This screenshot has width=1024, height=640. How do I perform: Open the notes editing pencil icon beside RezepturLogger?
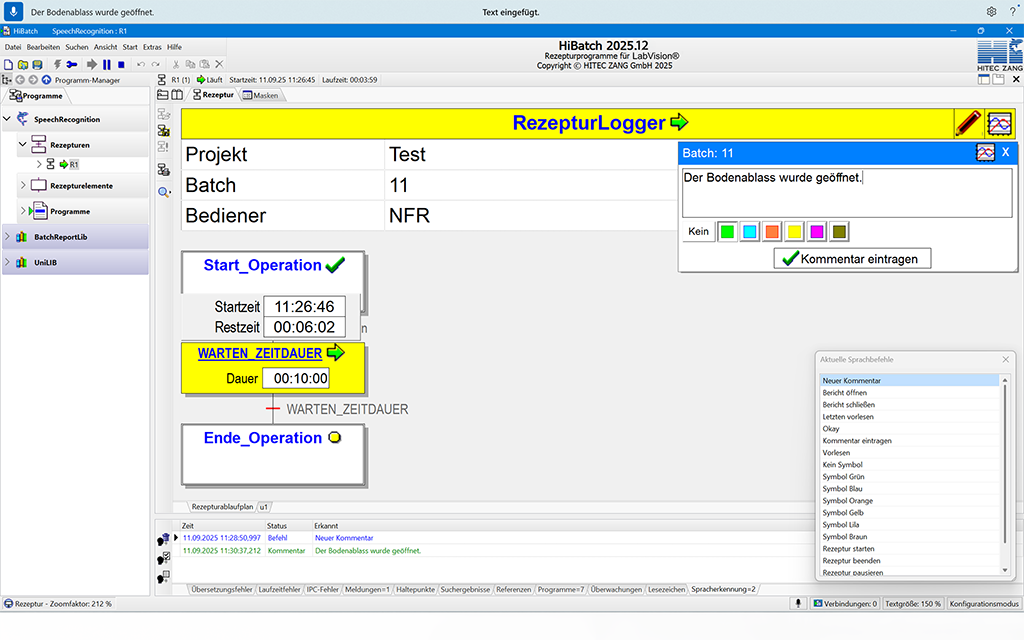click(x=968, y=123)
